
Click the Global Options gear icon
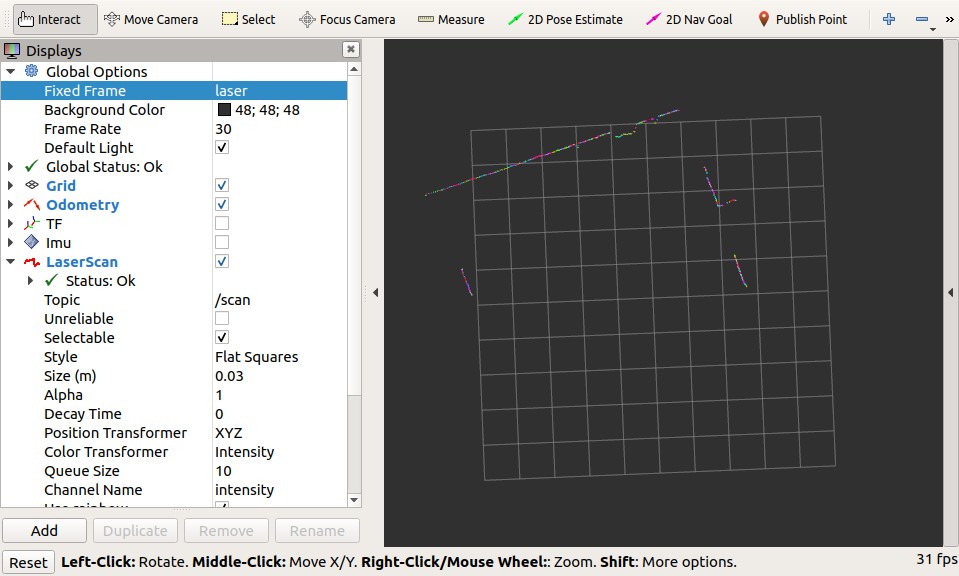(31, 71)
